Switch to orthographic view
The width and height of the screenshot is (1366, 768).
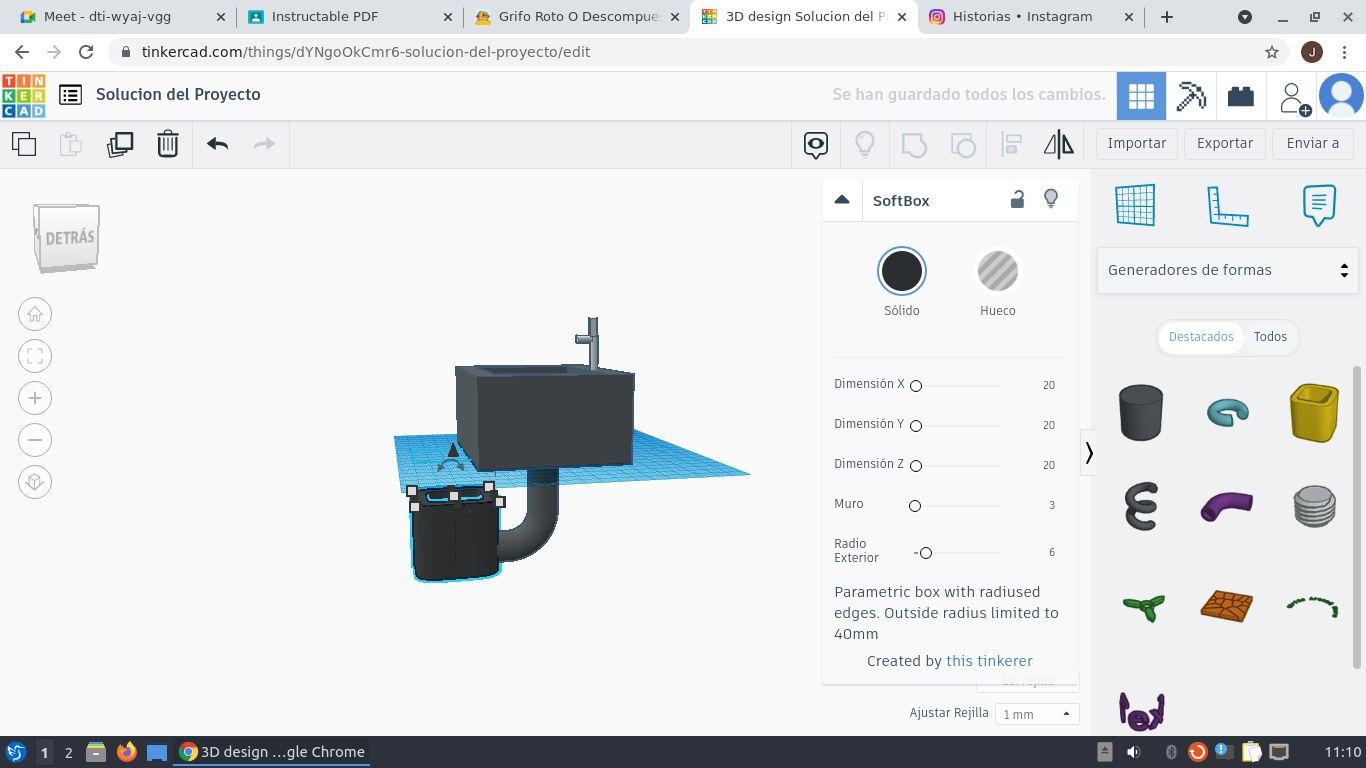pyautogui.click(x=35, y=482)
